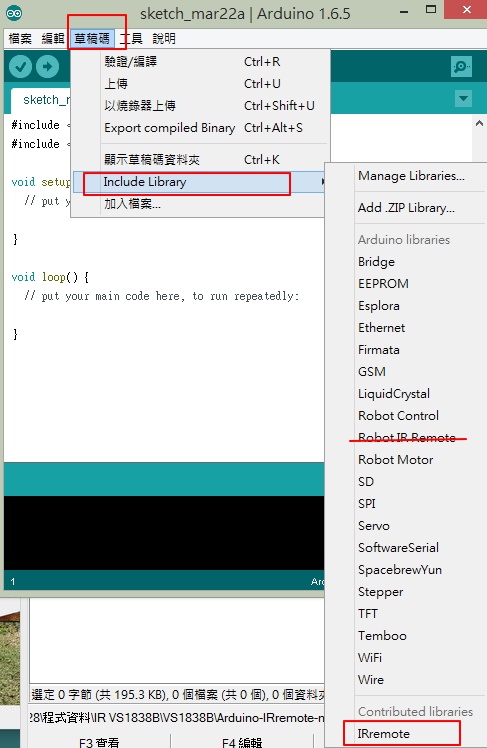Choose 加入檔案... menu entry
The image size is (487, 748).
[200, 204]
